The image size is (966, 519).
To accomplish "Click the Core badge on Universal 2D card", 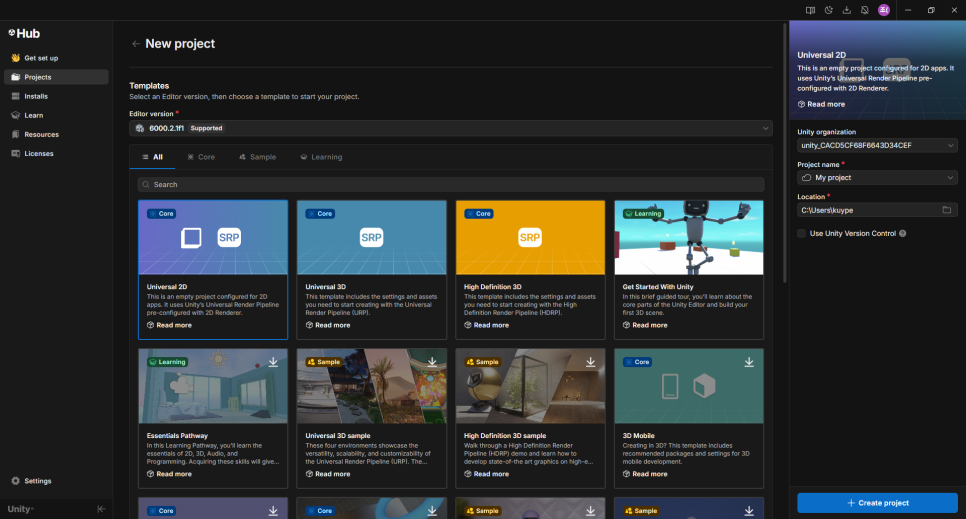I will (x=161, y=214).
